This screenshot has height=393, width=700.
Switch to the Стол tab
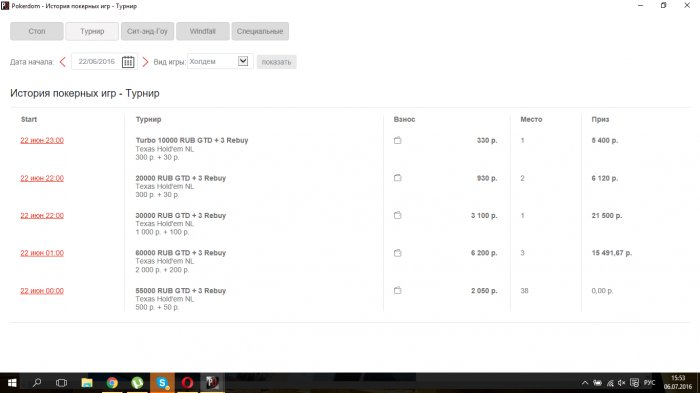pos(37,31)
